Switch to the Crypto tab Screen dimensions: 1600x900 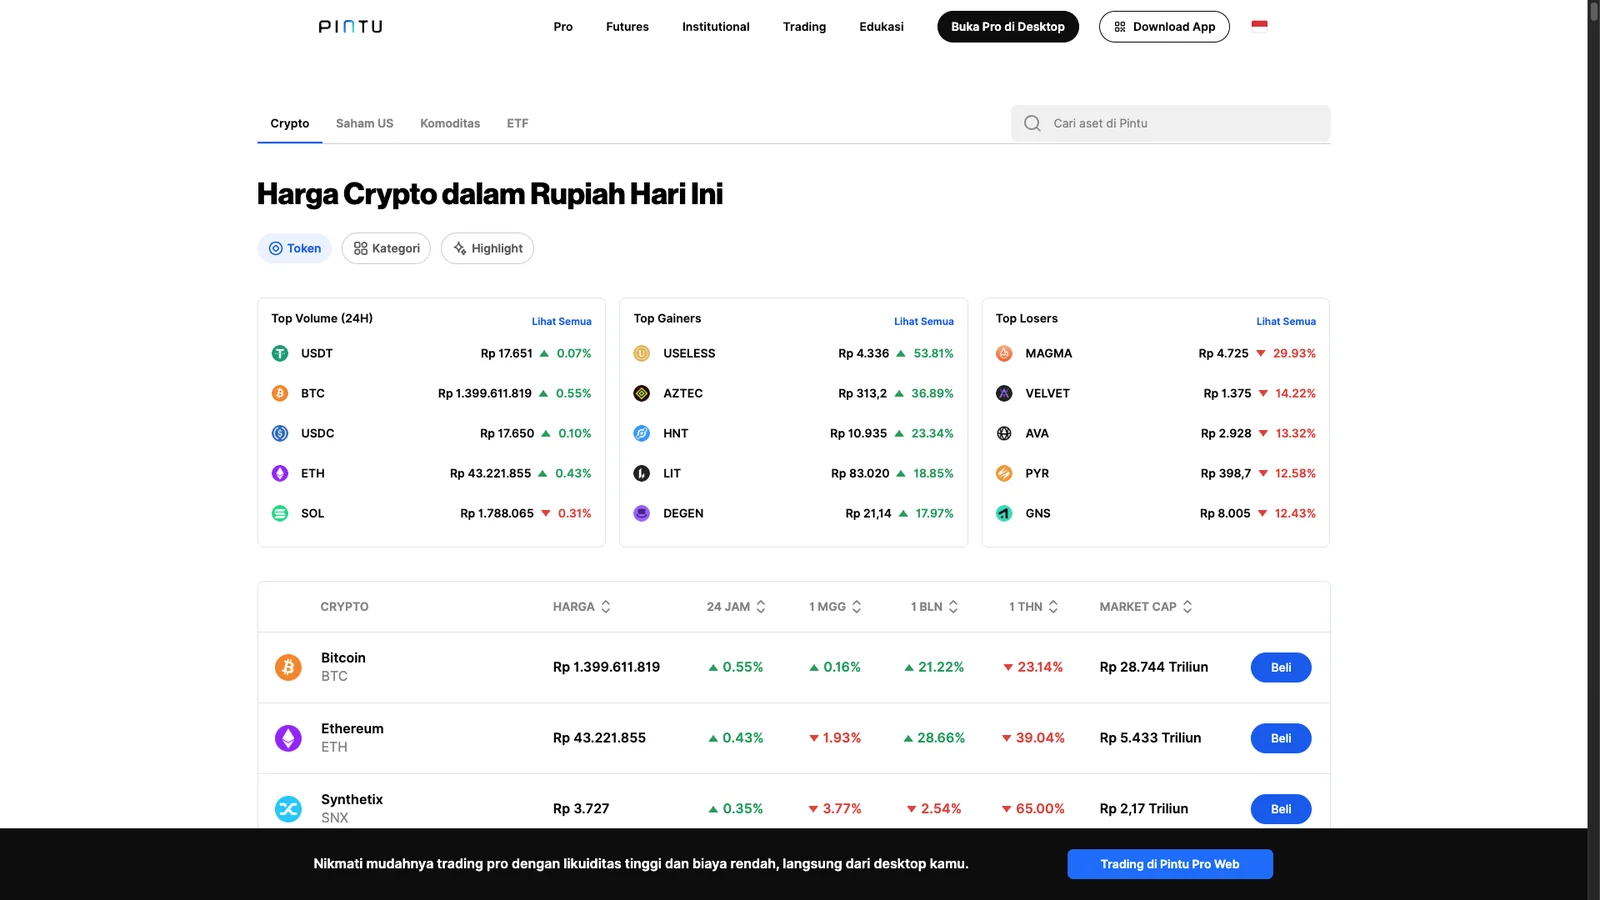click(290, 123)
